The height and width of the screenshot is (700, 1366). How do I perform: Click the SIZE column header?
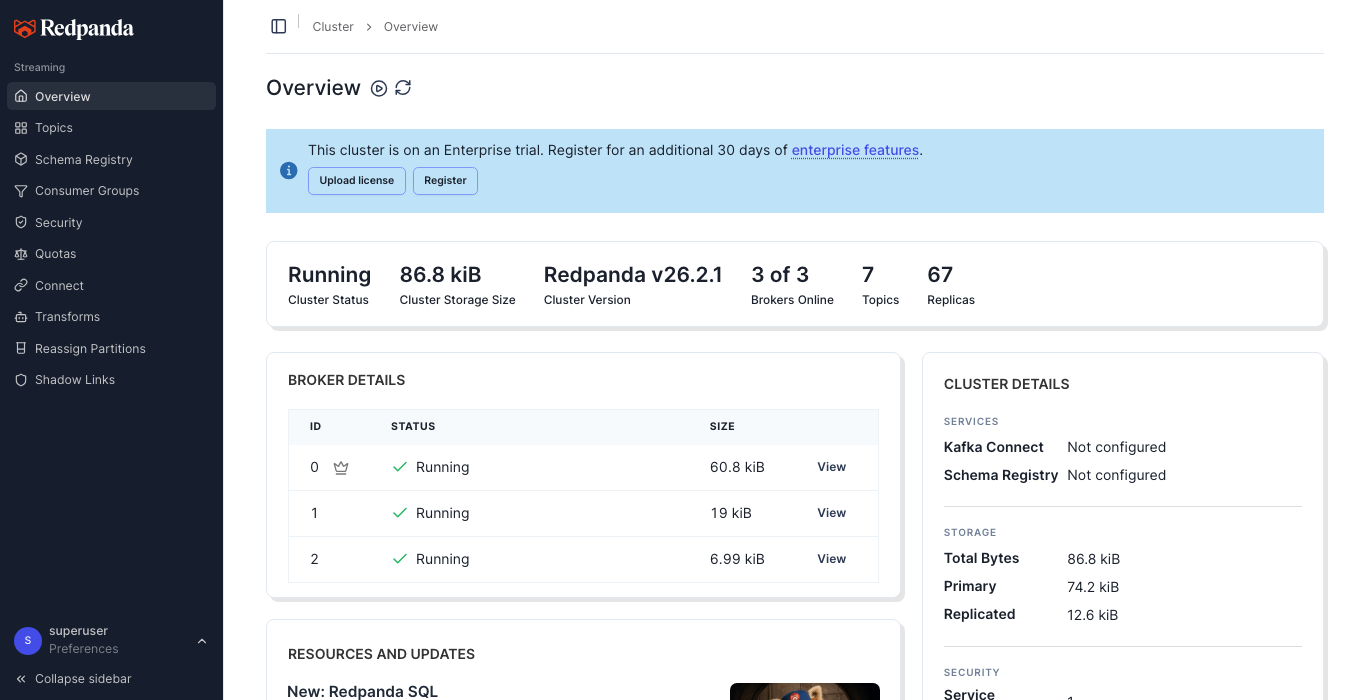click(722, 426)
